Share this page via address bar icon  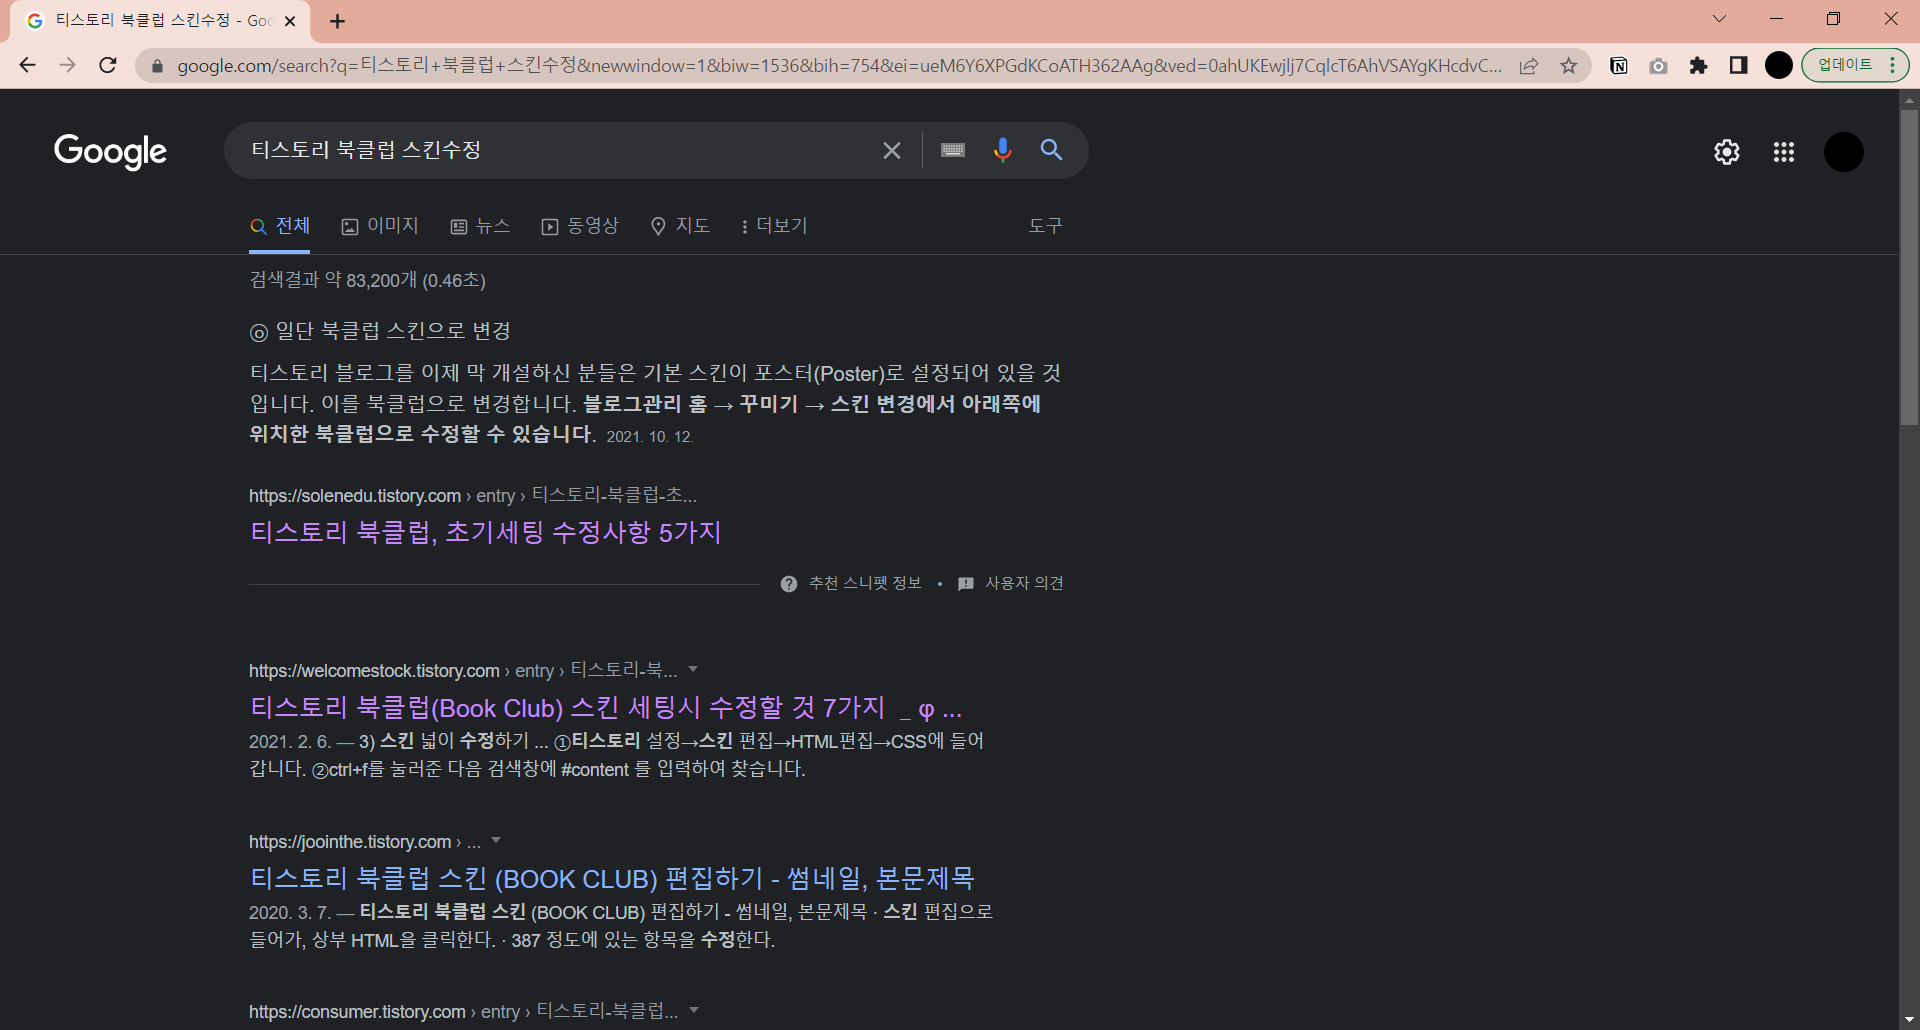1529,66
